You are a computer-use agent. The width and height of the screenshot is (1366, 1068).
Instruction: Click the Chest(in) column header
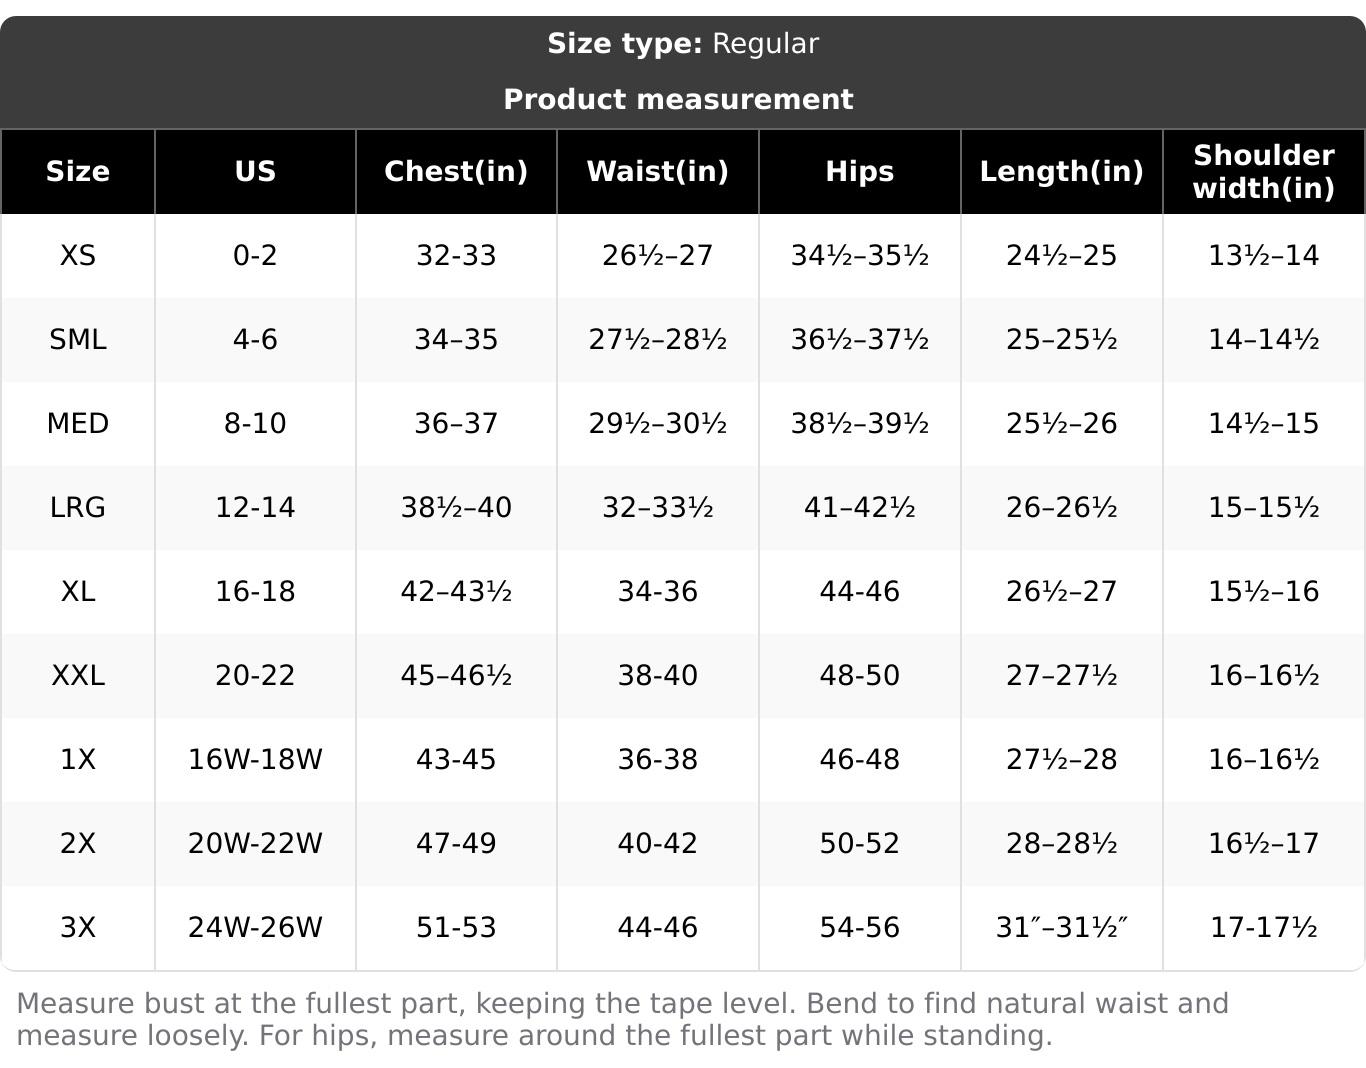point(456,172)
